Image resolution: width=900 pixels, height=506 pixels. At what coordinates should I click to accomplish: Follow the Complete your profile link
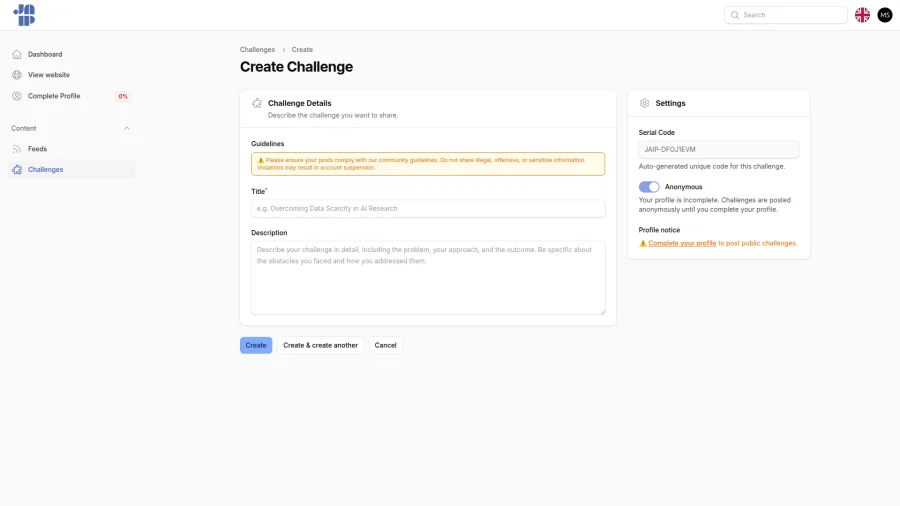click(682, 243)
